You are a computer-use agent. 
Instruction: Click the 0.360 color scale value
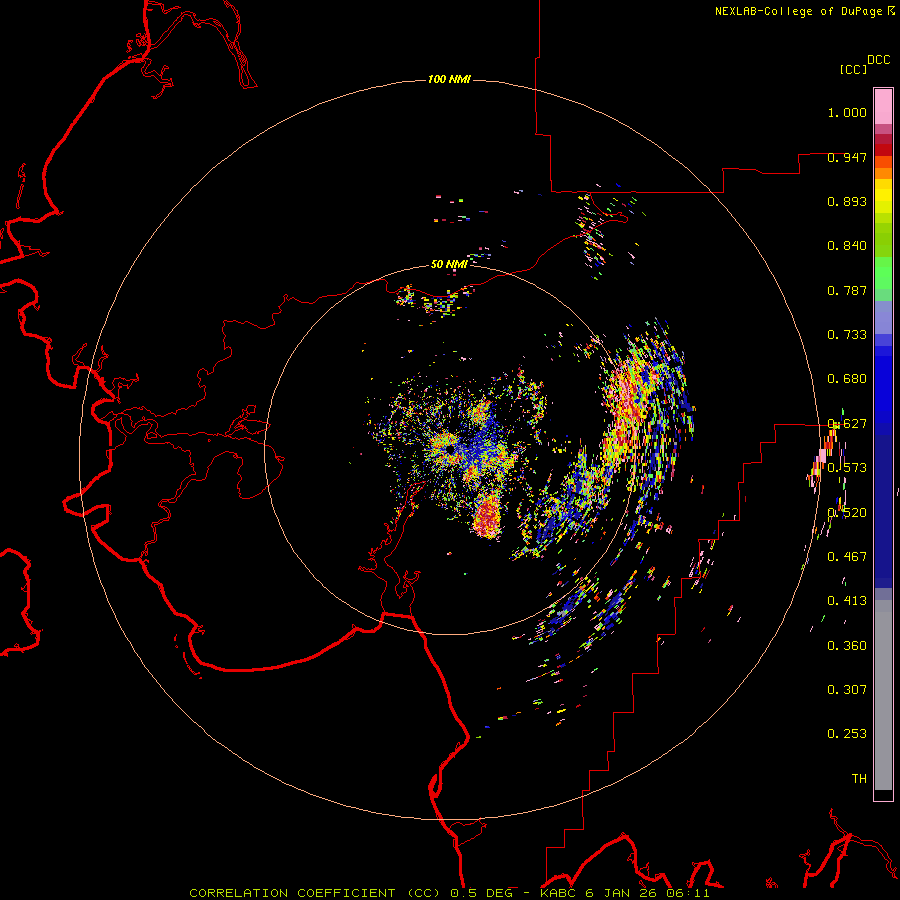847,646
